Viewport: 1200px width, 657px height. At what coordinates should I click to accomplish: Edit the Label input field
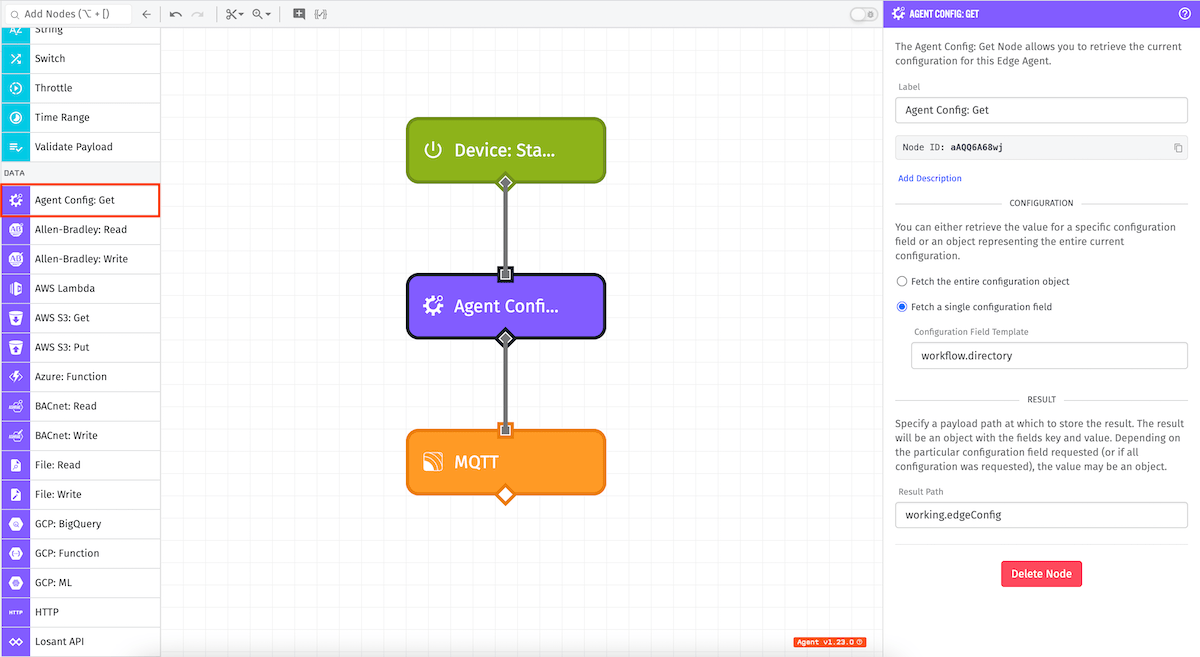(1041, 110)
